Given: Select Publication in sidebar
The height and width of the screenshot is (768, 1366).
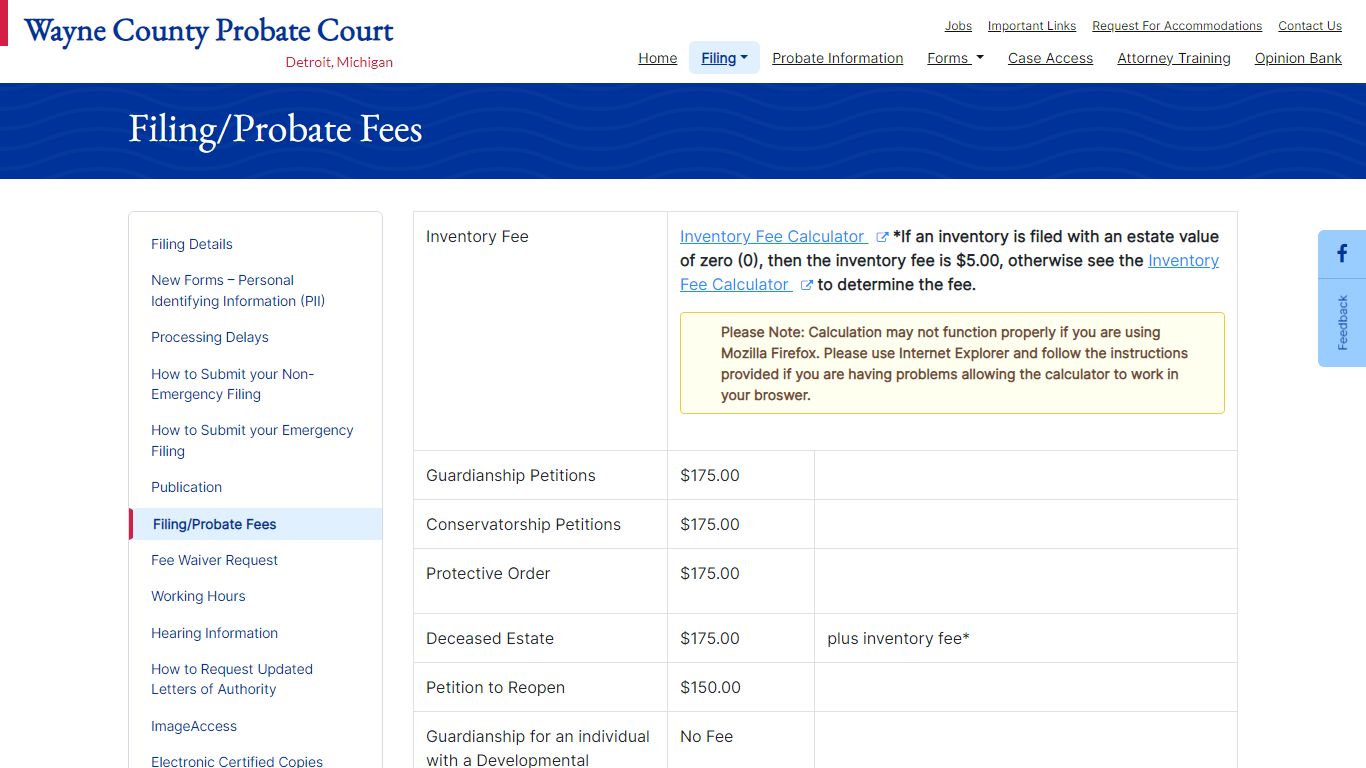Looking at the screenshot, I should click(x=187, y=487).
